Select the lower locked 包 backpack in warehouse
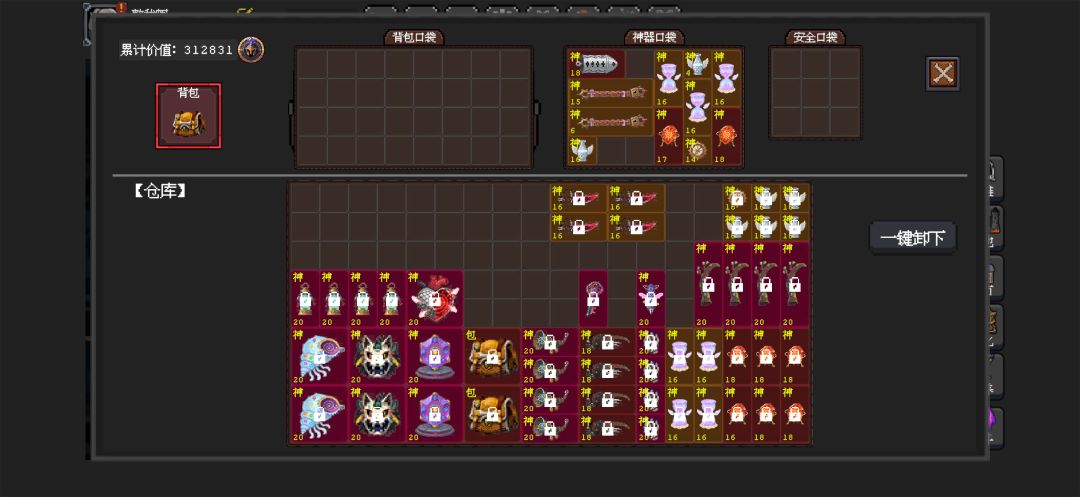 492,414
